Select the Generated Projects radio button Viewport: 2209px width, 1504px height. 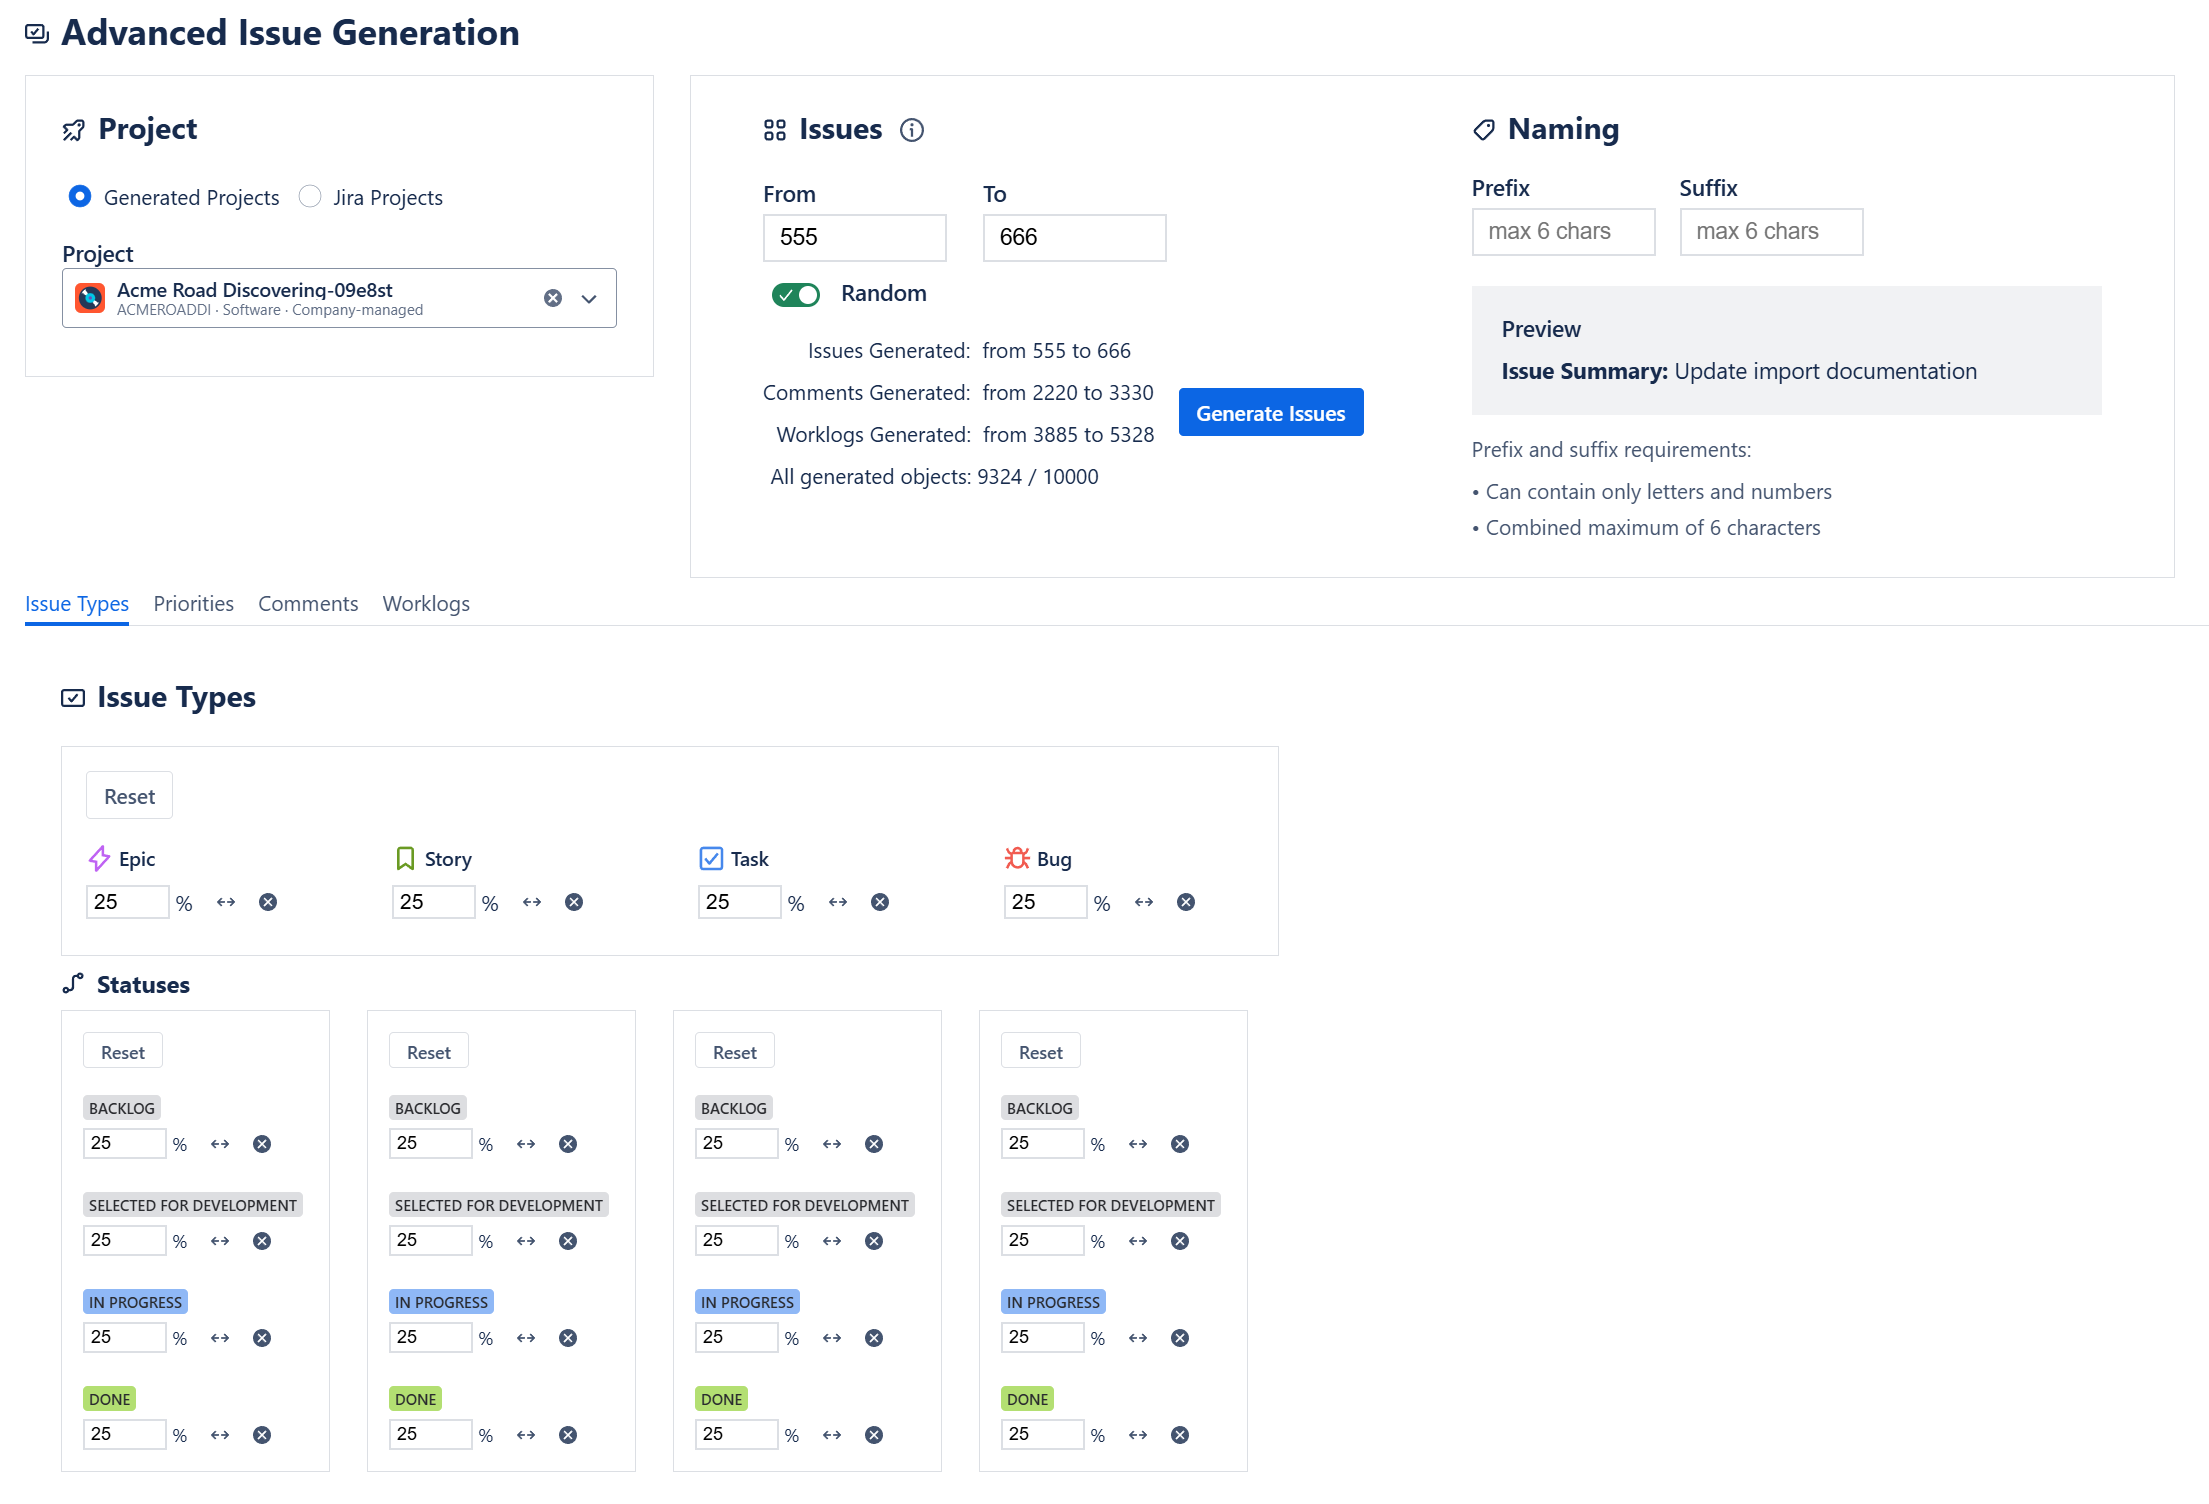tap(80, 196)
